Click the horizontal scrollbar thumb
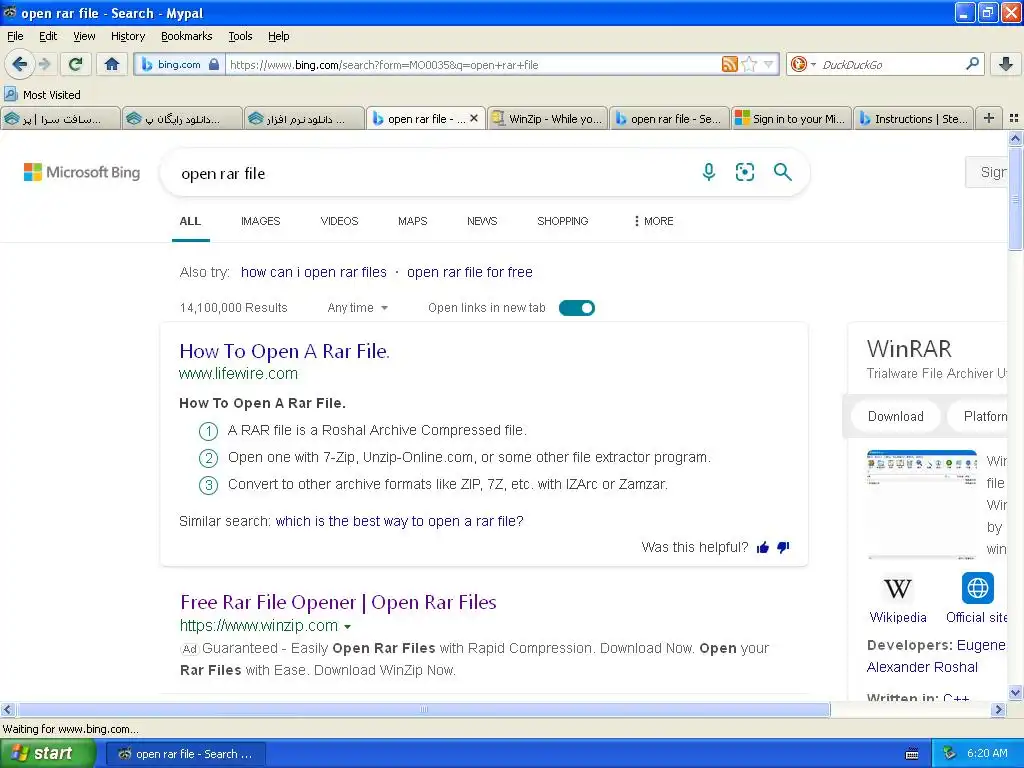Screen dimensions: 1024x768 coord(423,709)
